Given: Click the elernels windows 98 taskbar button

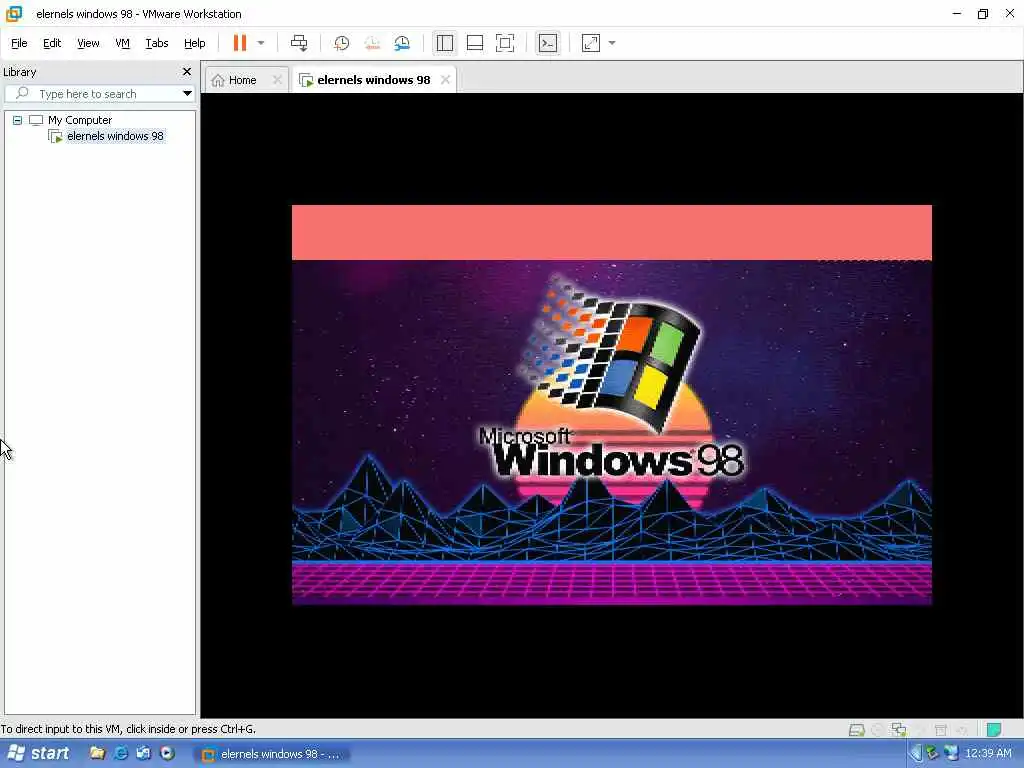Looking at the screenshot, I should coord(272,754).
